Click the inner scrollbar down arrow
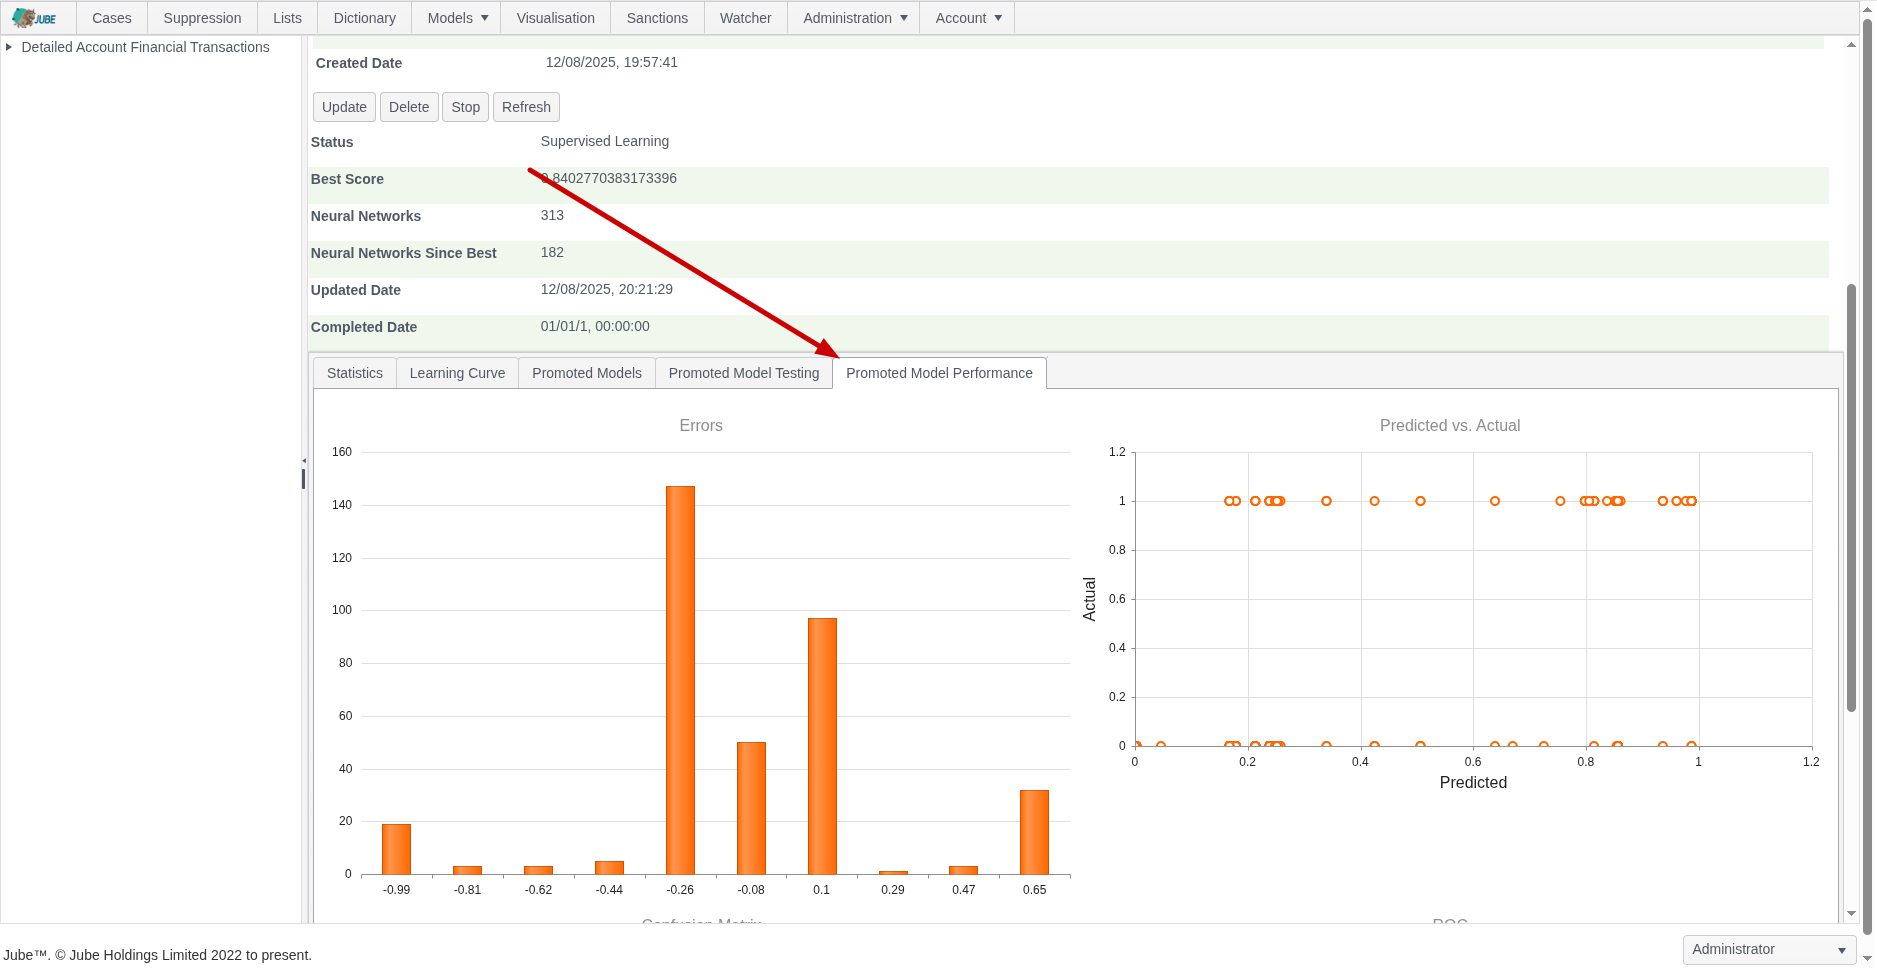Screen dimensions: 1877x968 coord(1851,913)
